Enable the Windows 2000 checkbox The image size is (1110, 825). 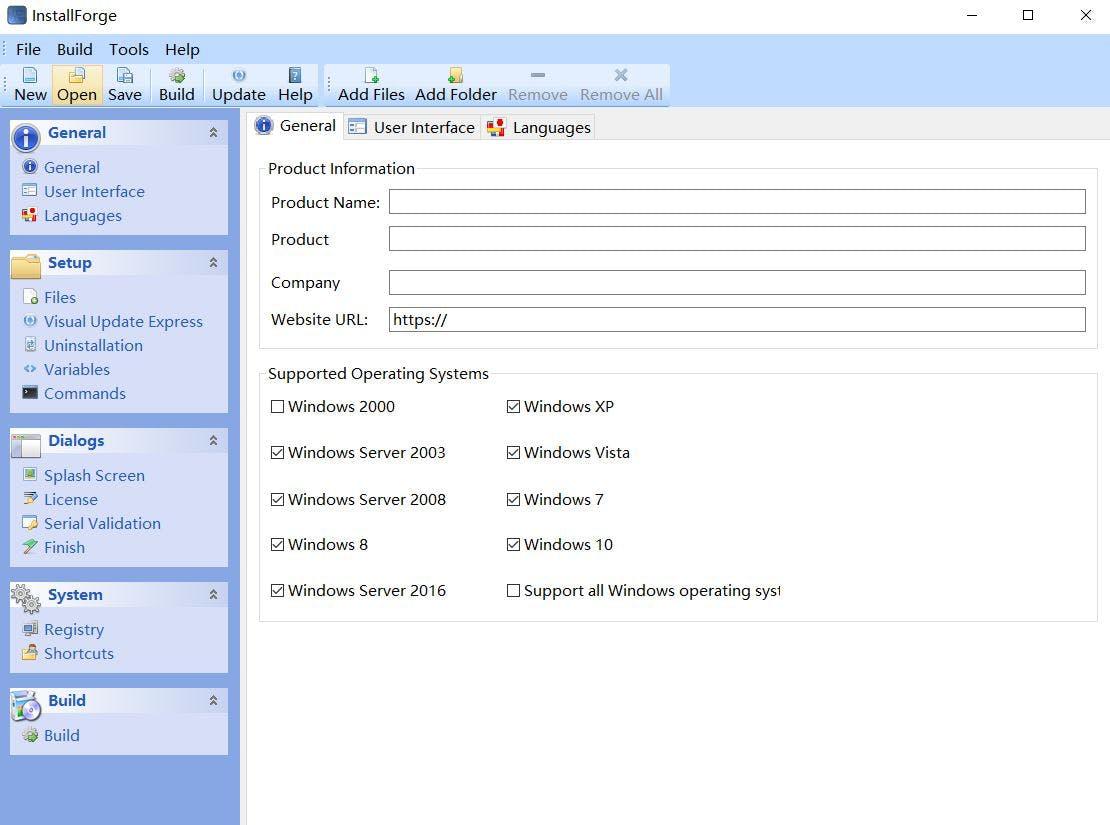click(278, 406)
